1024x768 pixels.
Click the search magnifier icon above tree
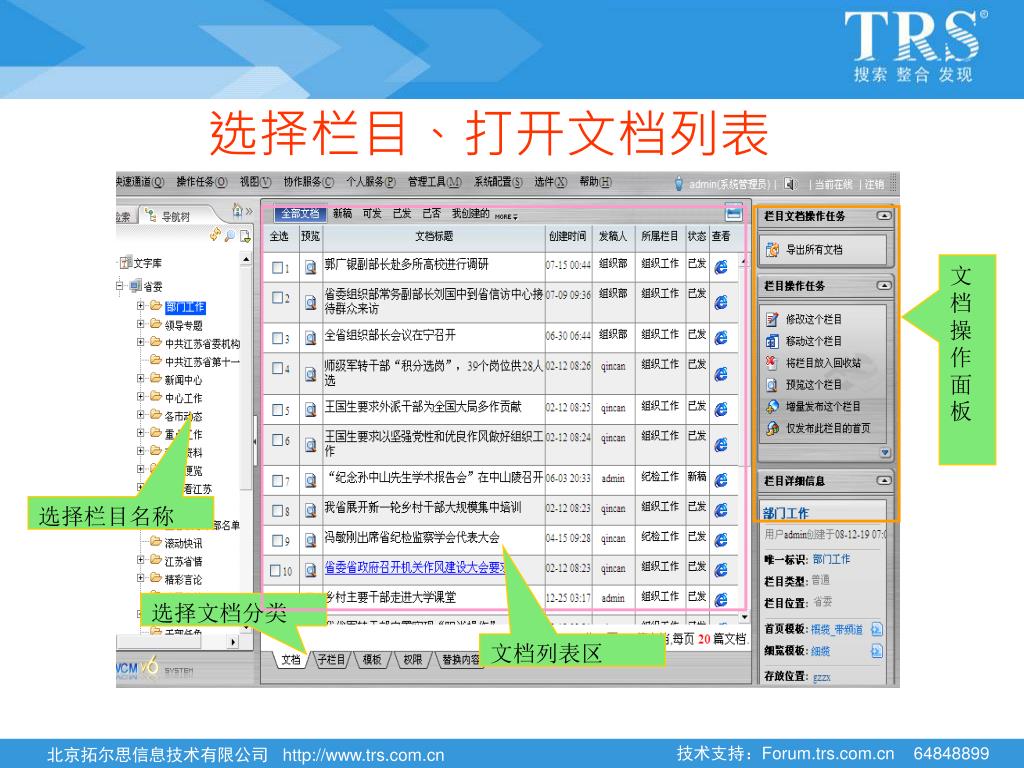click(230, 236)
